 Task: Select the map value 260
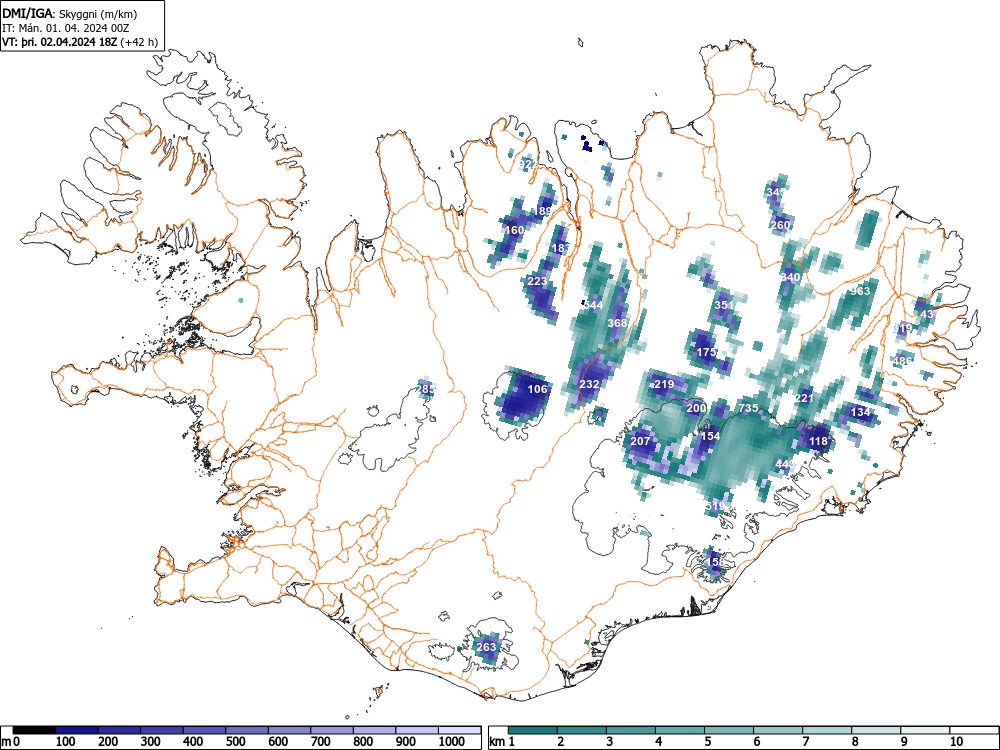tap(781, 225)
